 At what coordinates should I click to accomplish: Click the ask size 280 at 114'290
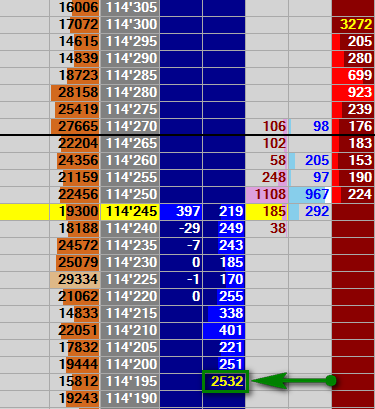354,58
